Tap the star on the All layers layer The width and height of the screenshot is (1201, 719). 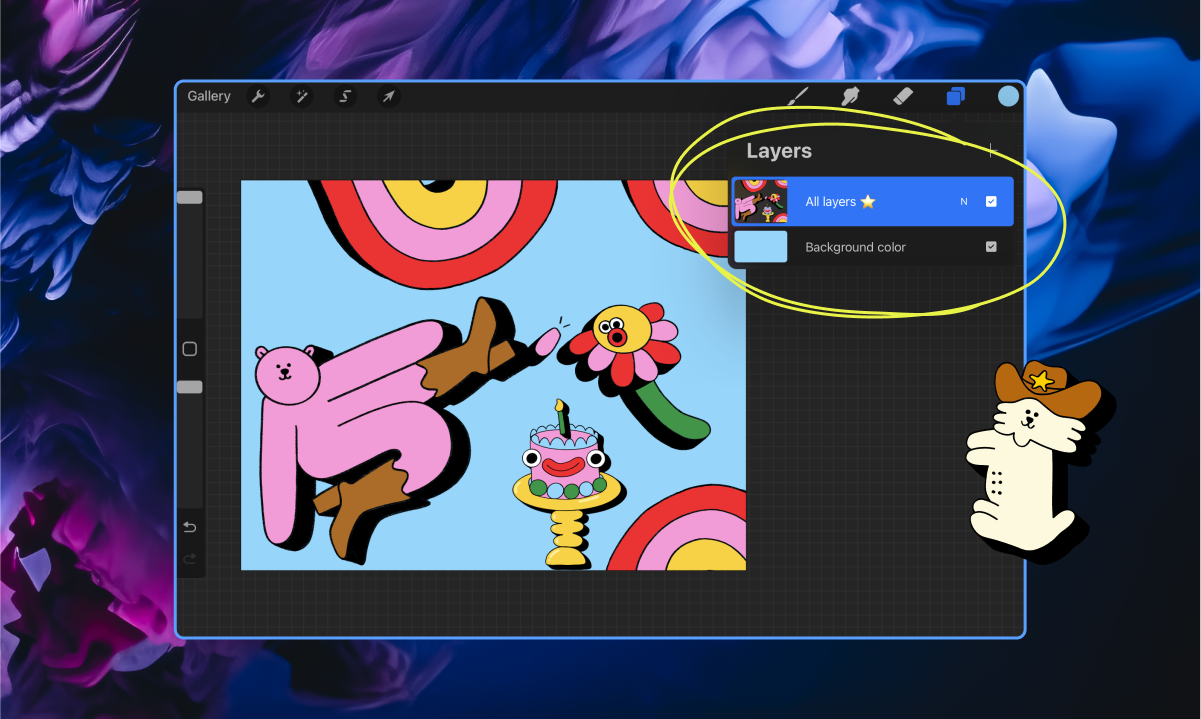point(866,201)
